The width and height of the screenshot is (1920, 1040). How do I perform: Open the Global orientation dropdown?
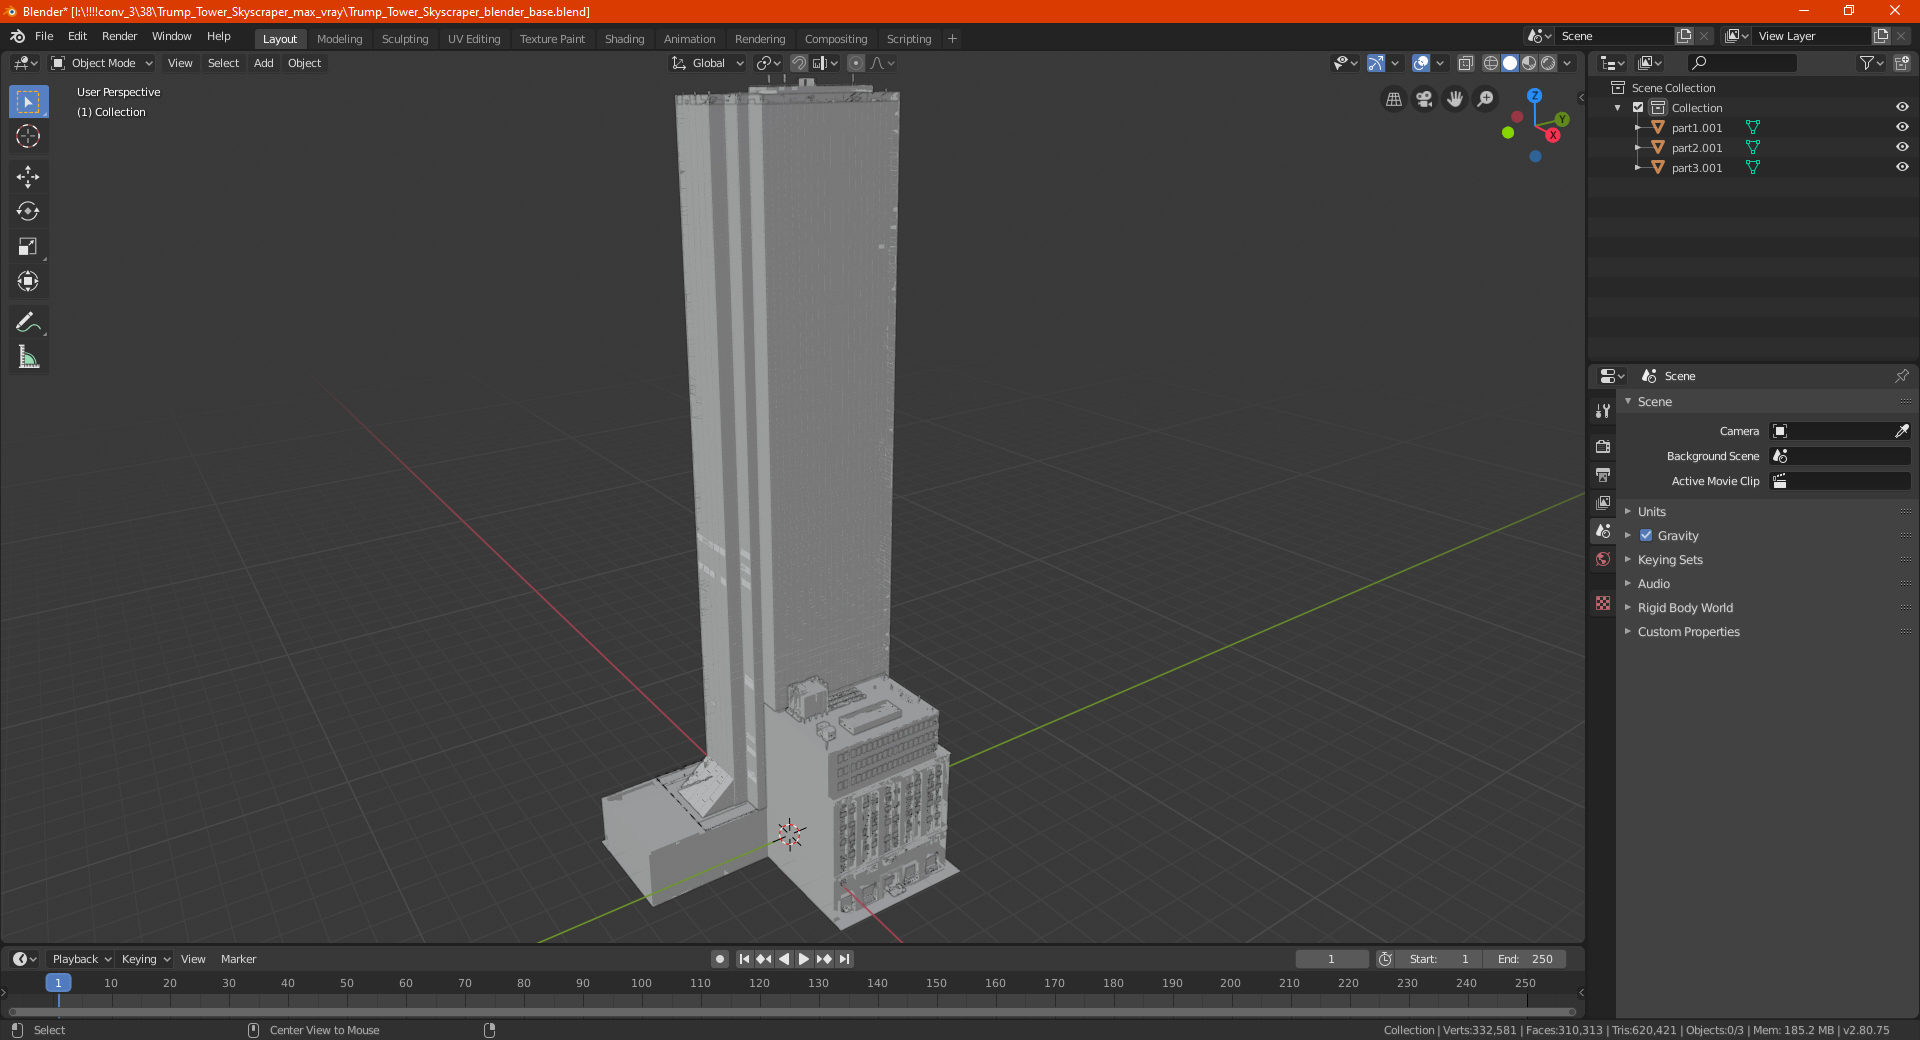tap(708, 63)
